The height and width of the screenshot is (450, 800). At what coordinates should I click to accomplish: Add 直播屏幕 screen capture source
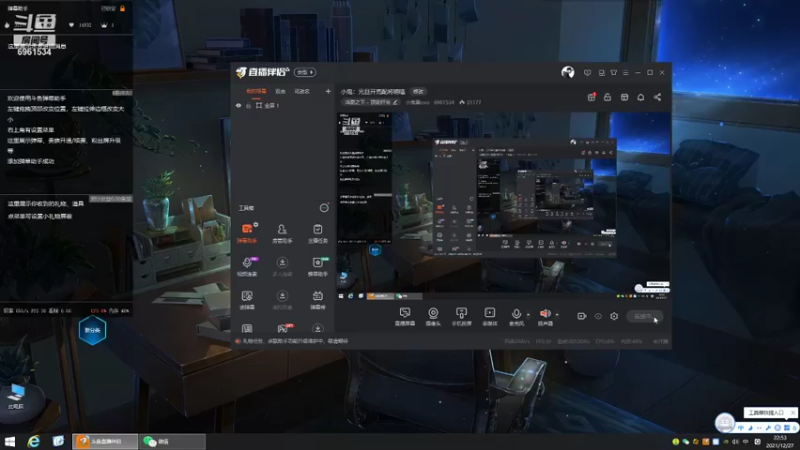tap(405, 316)
